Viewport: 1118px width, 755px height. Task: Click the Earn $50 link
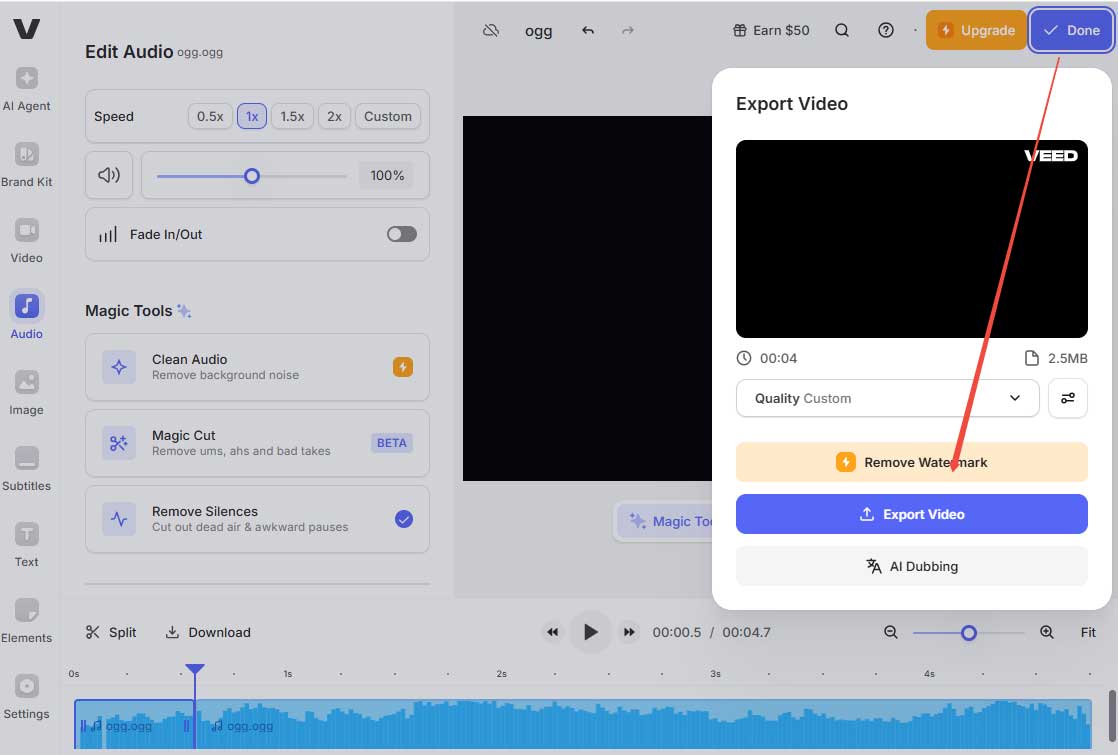771,30
